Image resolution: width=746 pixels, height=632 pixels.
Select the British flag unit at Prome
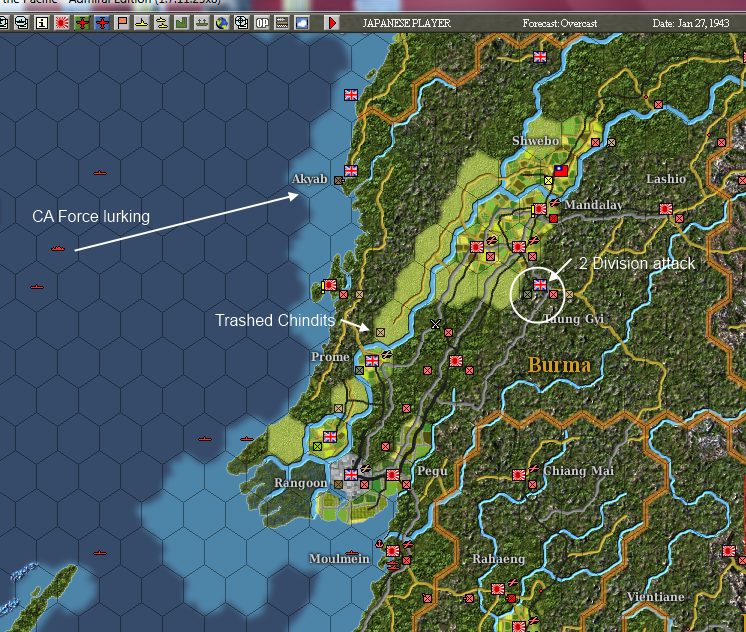click(372, 361)
